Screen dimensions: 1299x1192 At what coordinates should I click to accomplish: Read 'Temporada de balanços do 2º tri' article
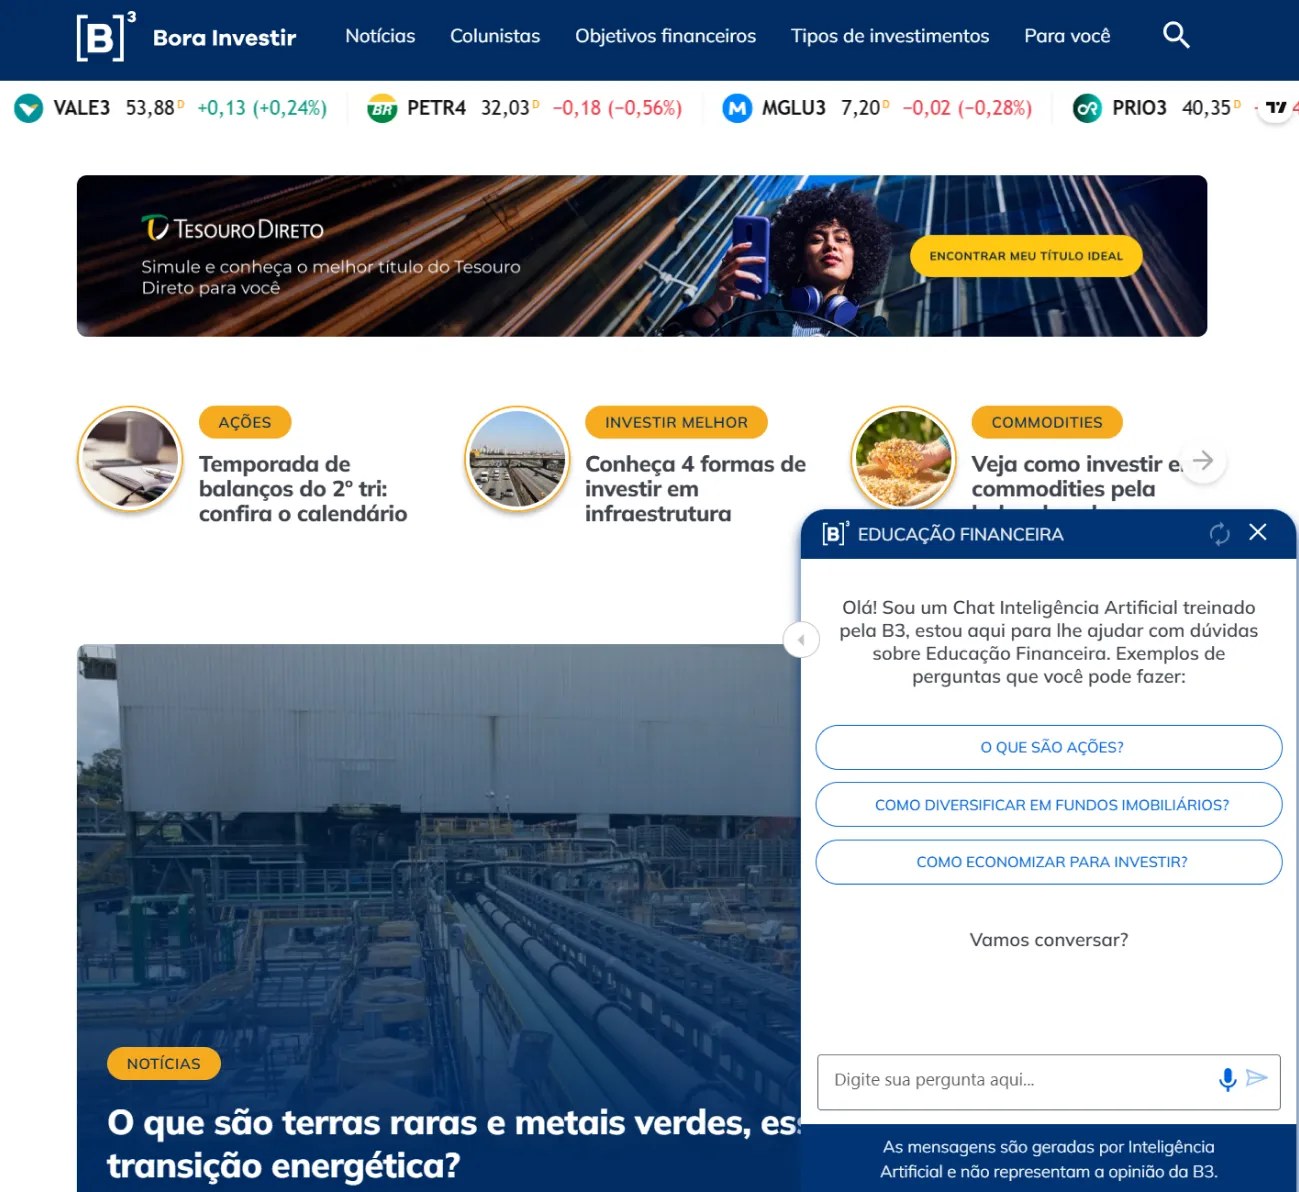tap(303, 489)
